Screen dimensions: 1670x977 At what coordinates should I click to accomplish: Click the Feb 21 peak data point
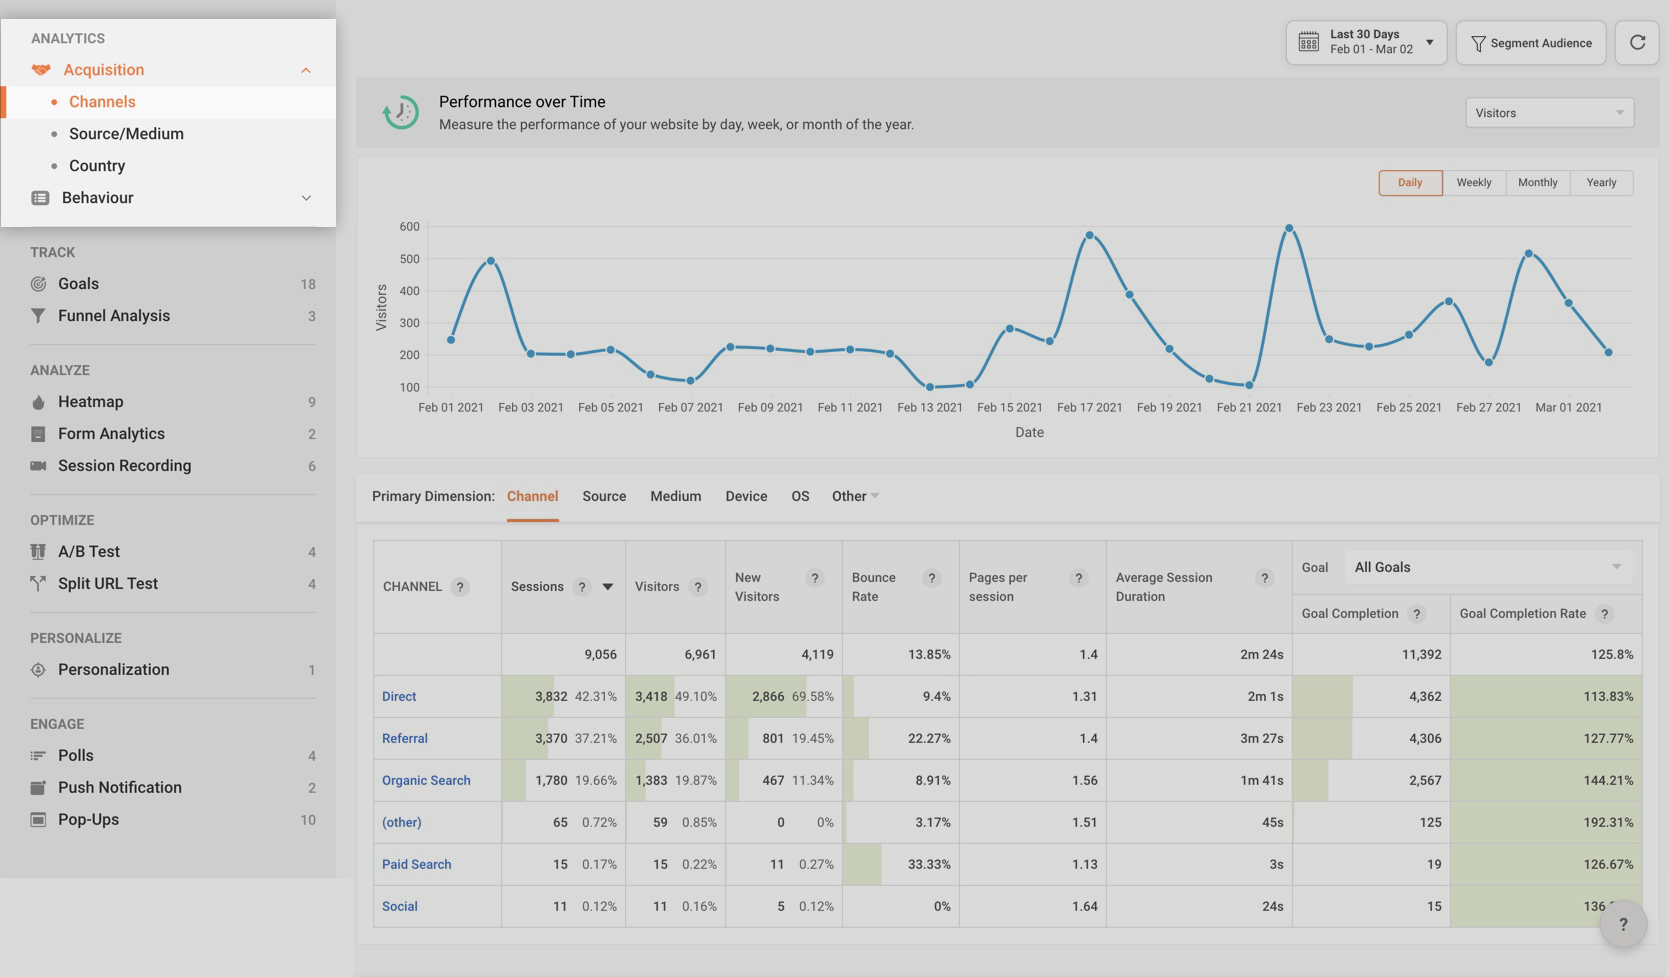1289,229
